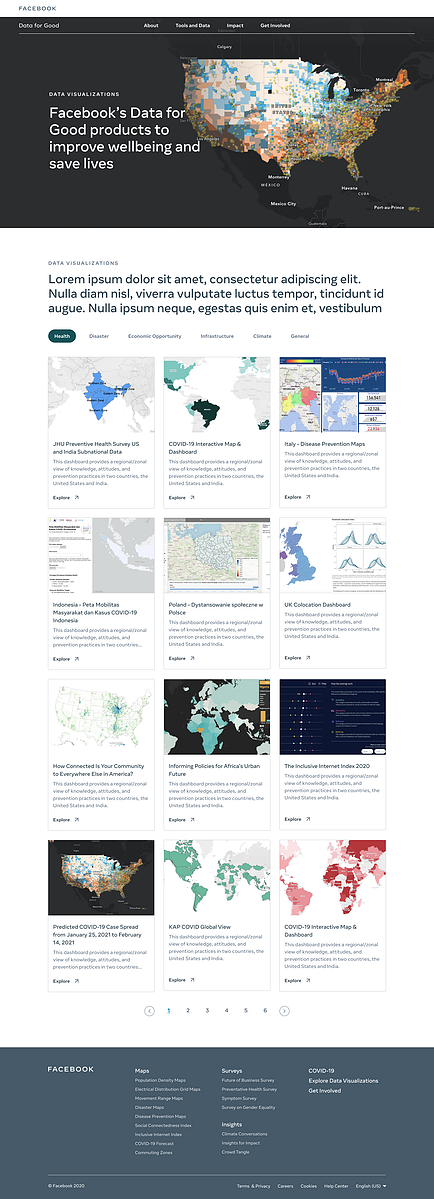This screenshot has width=434, height=1199.
Task: Open the Impact navigation item
Action: (235, 25)
